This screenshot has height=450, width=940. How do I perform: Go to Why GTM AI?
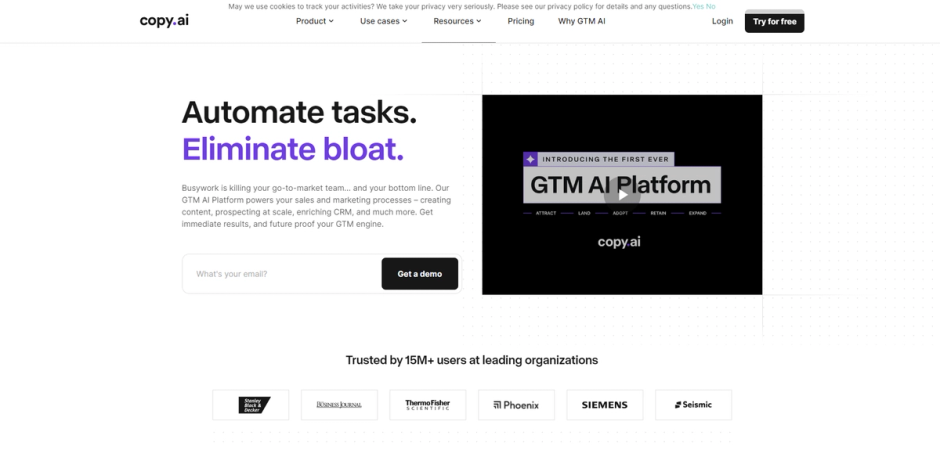coord(582,21)
